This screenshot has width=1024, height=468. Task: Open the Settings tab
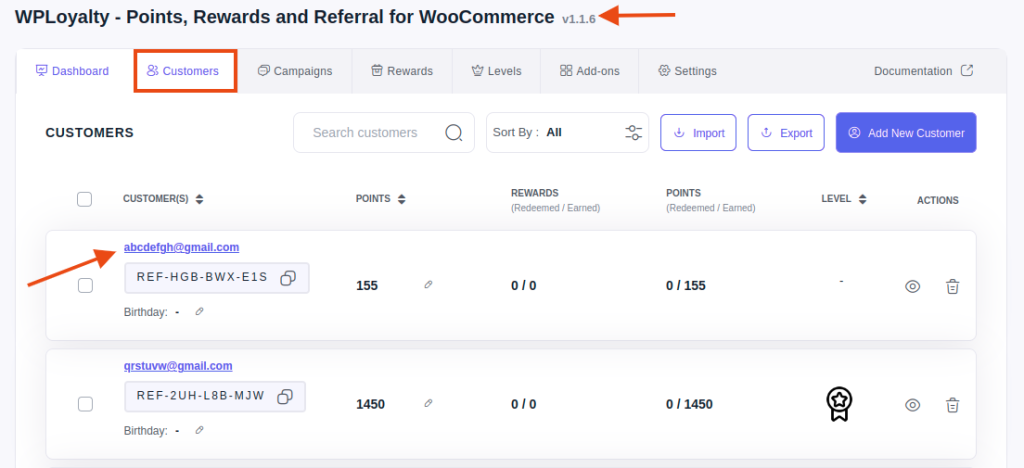coord(688,71)
